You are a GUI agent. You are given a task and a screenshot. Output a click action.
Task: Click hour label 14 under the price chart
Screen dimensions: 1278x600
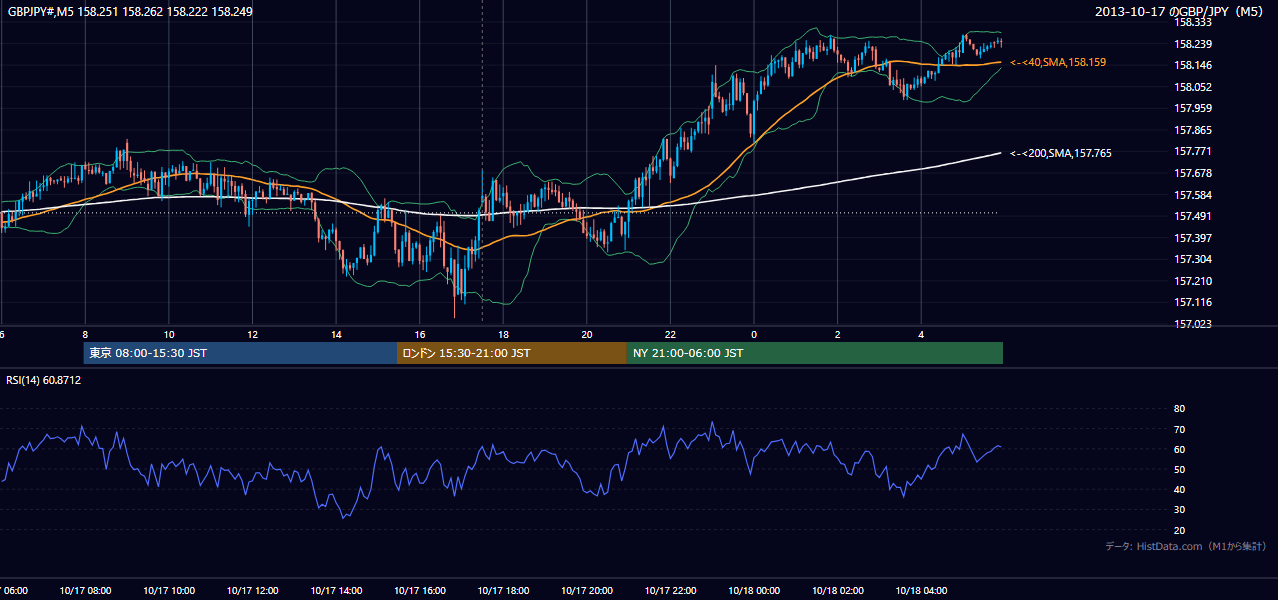click(336, 335)
